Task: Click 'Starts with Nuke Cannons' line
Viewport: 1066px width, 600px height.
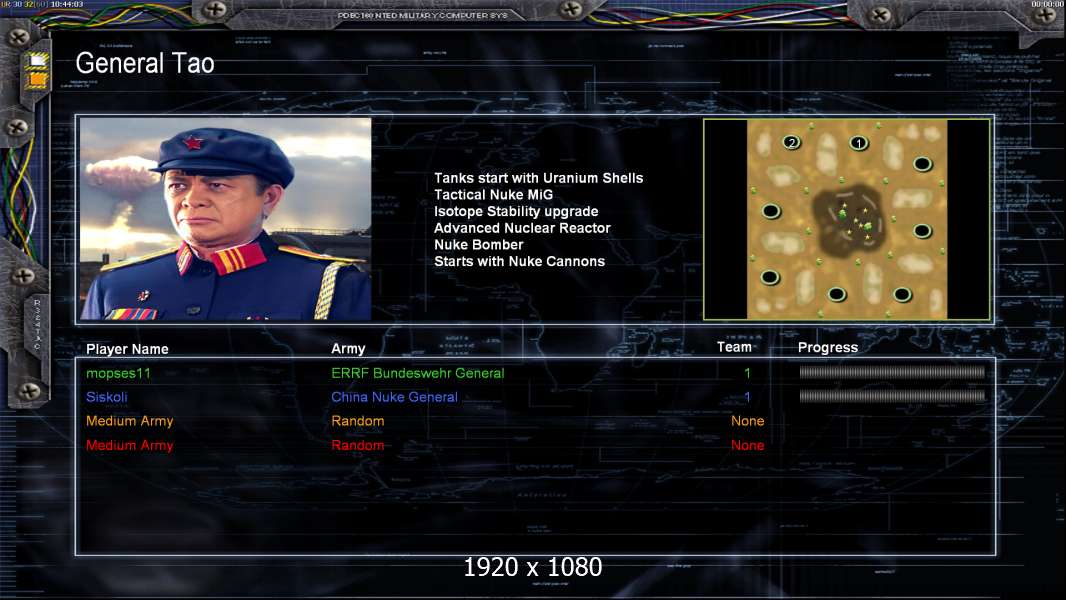Action: click(519, 262)
